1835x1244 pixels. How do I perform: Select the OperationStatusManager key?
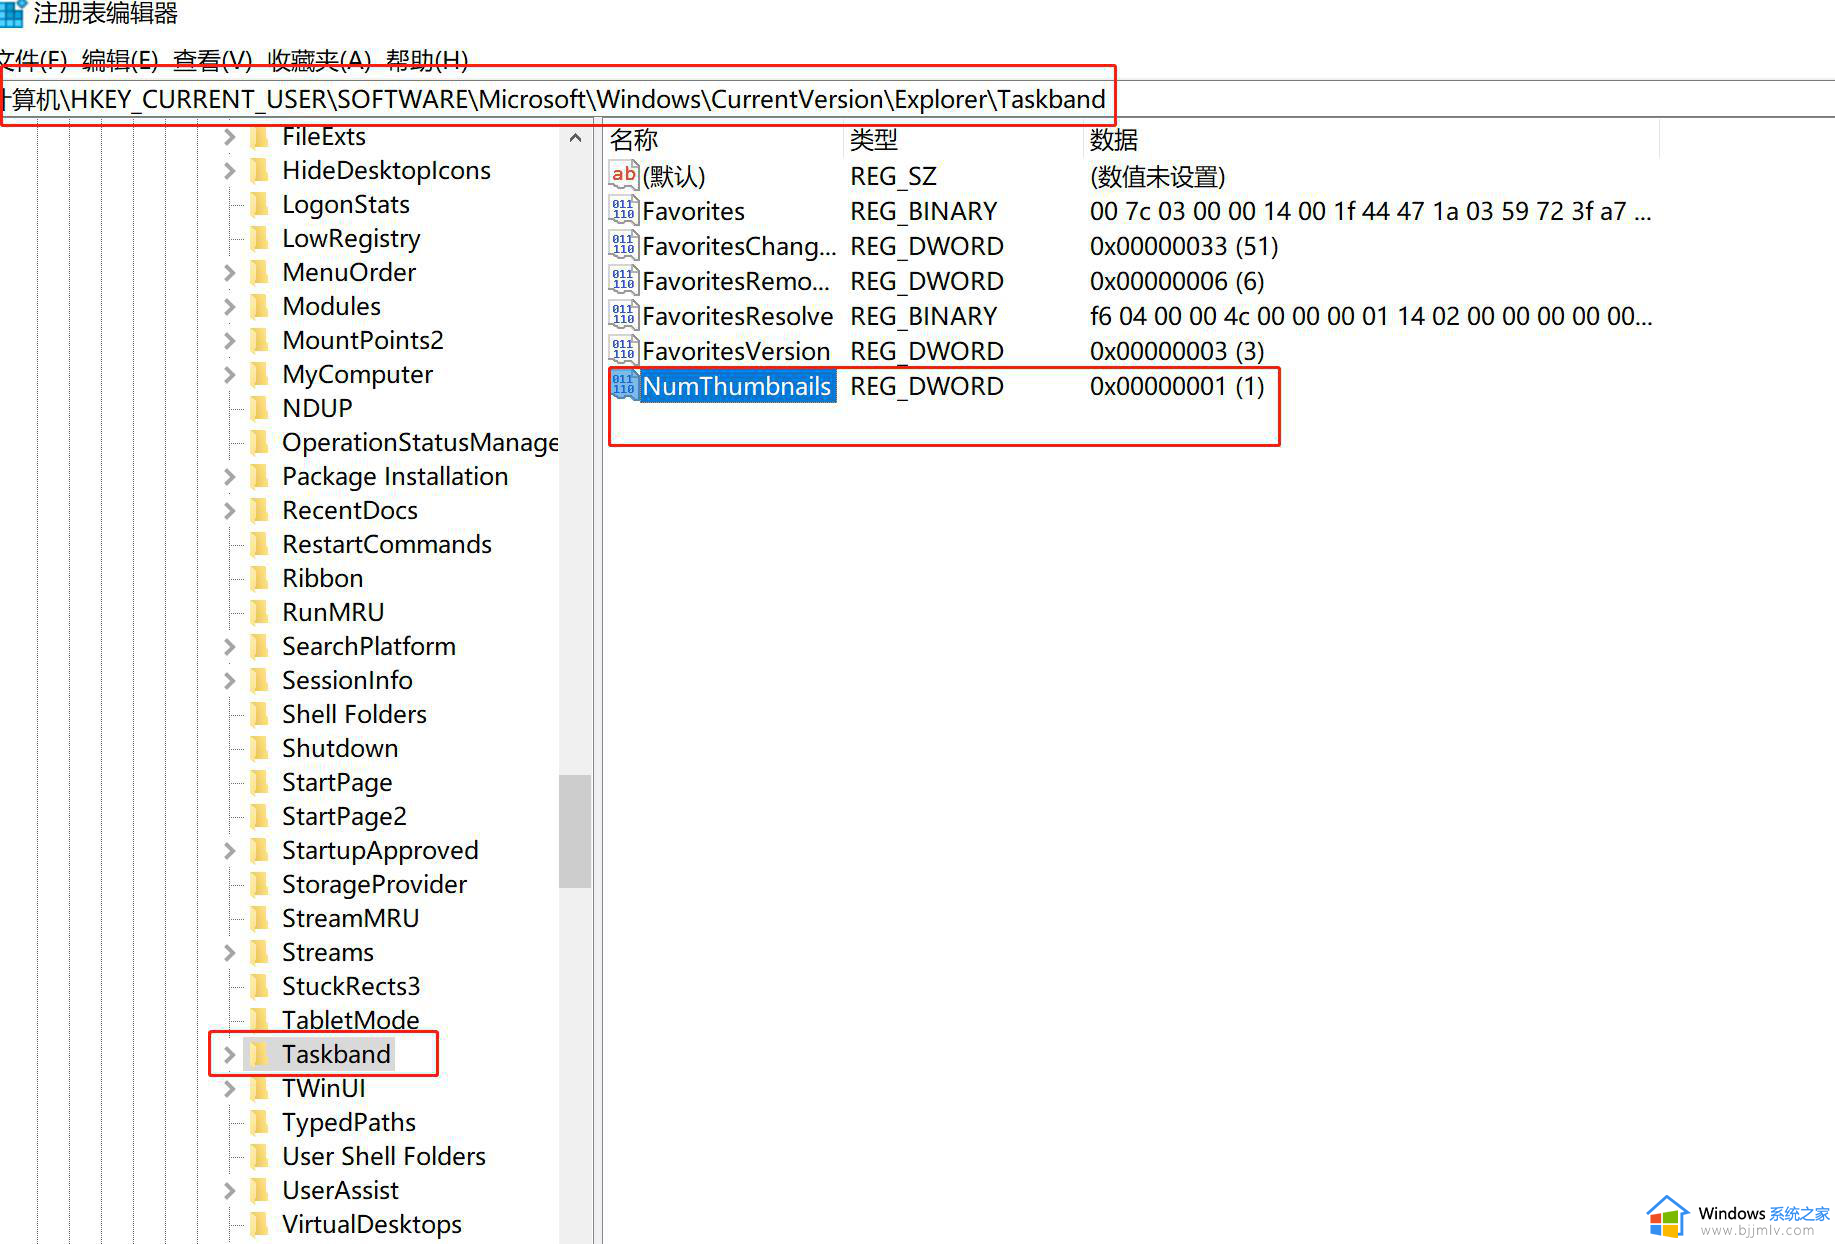point(420,443)
